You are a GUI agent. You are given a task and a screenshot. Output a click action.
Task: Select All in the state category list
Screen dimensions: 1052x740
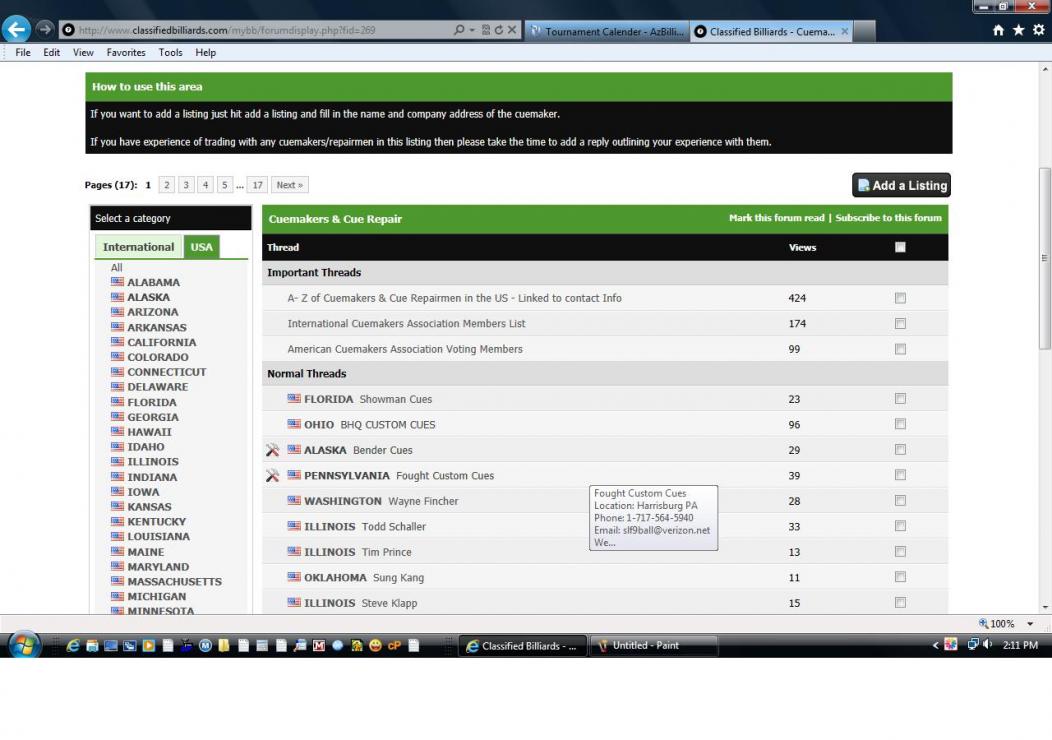(117, 267)
